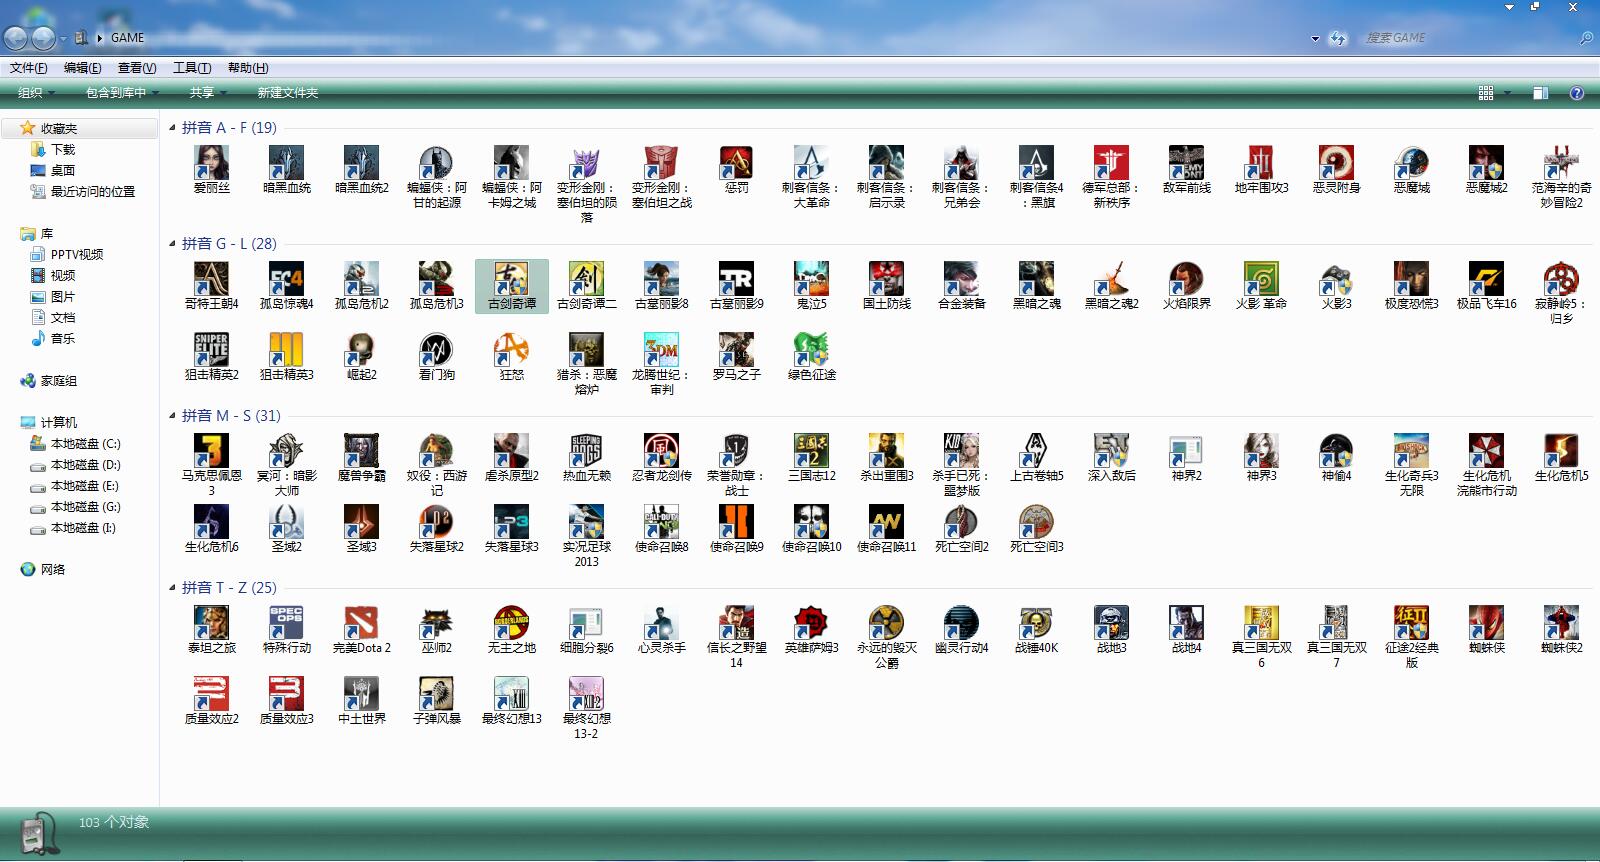The width and height of the screenshot is (1600, 862).
Task: Click the Forward navigation arrow
Action: [x=43, y=38]
